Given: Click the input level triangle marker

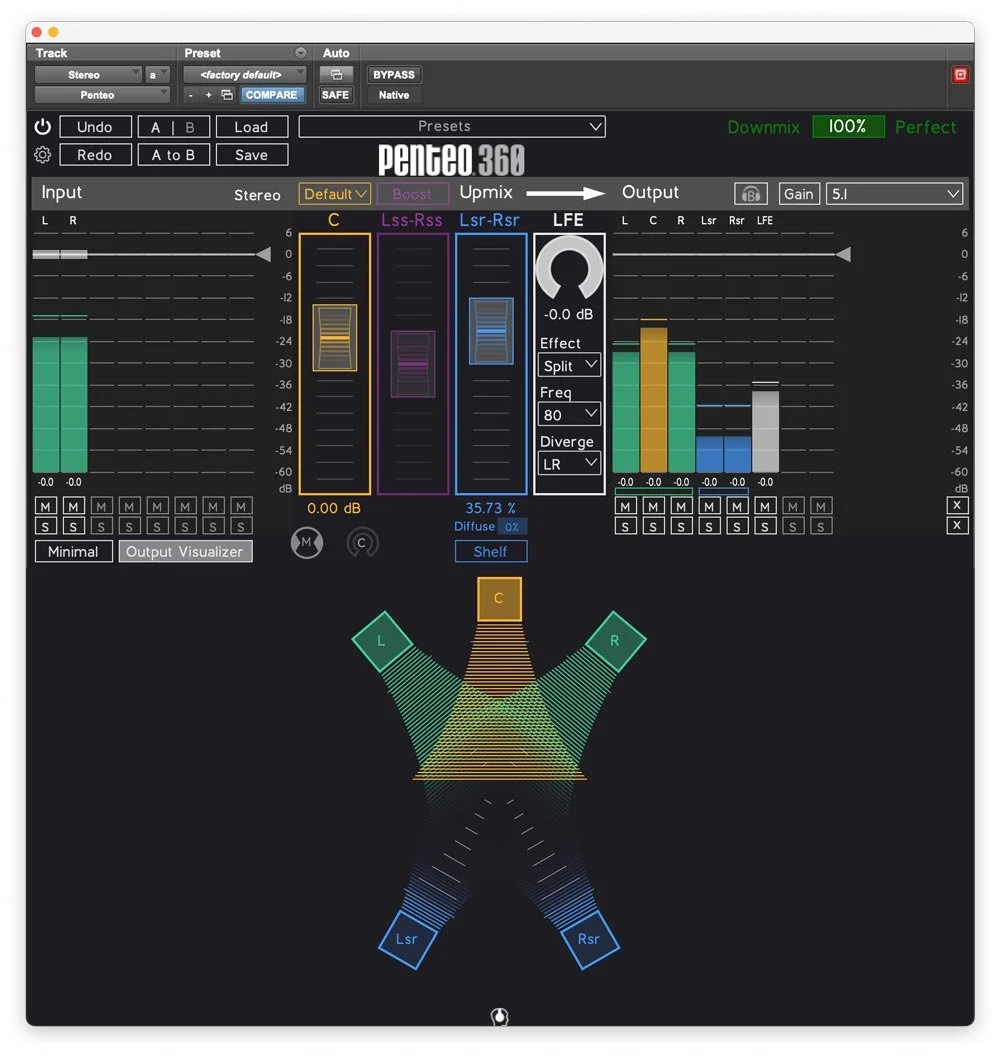Looking at the screenshot, I should 263,254.
